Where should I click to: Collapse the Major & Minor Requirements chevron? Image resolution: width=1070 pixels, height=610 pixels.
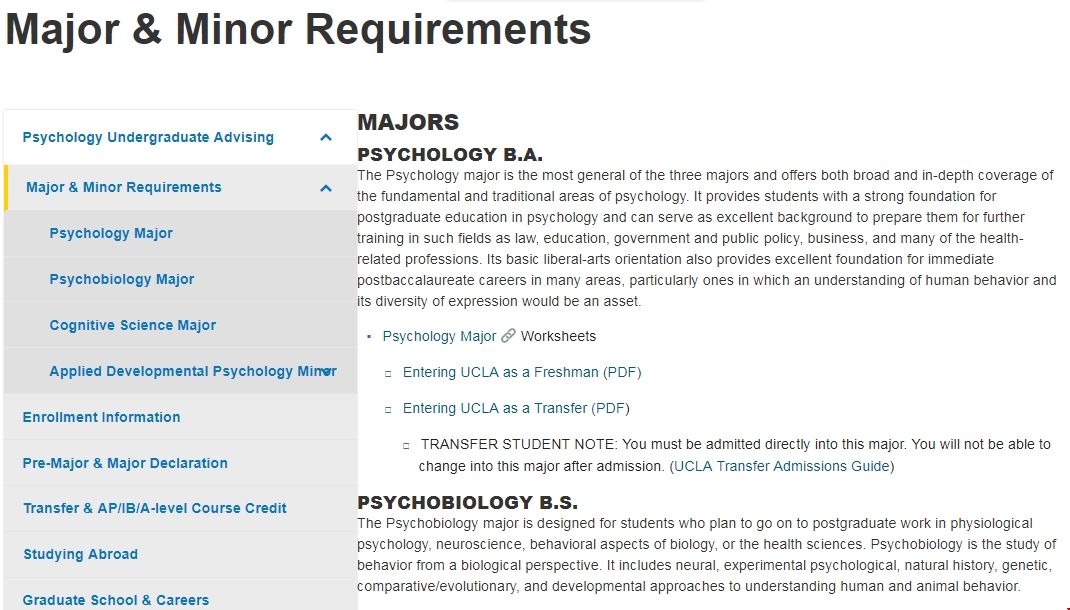(x=326, y=188)
